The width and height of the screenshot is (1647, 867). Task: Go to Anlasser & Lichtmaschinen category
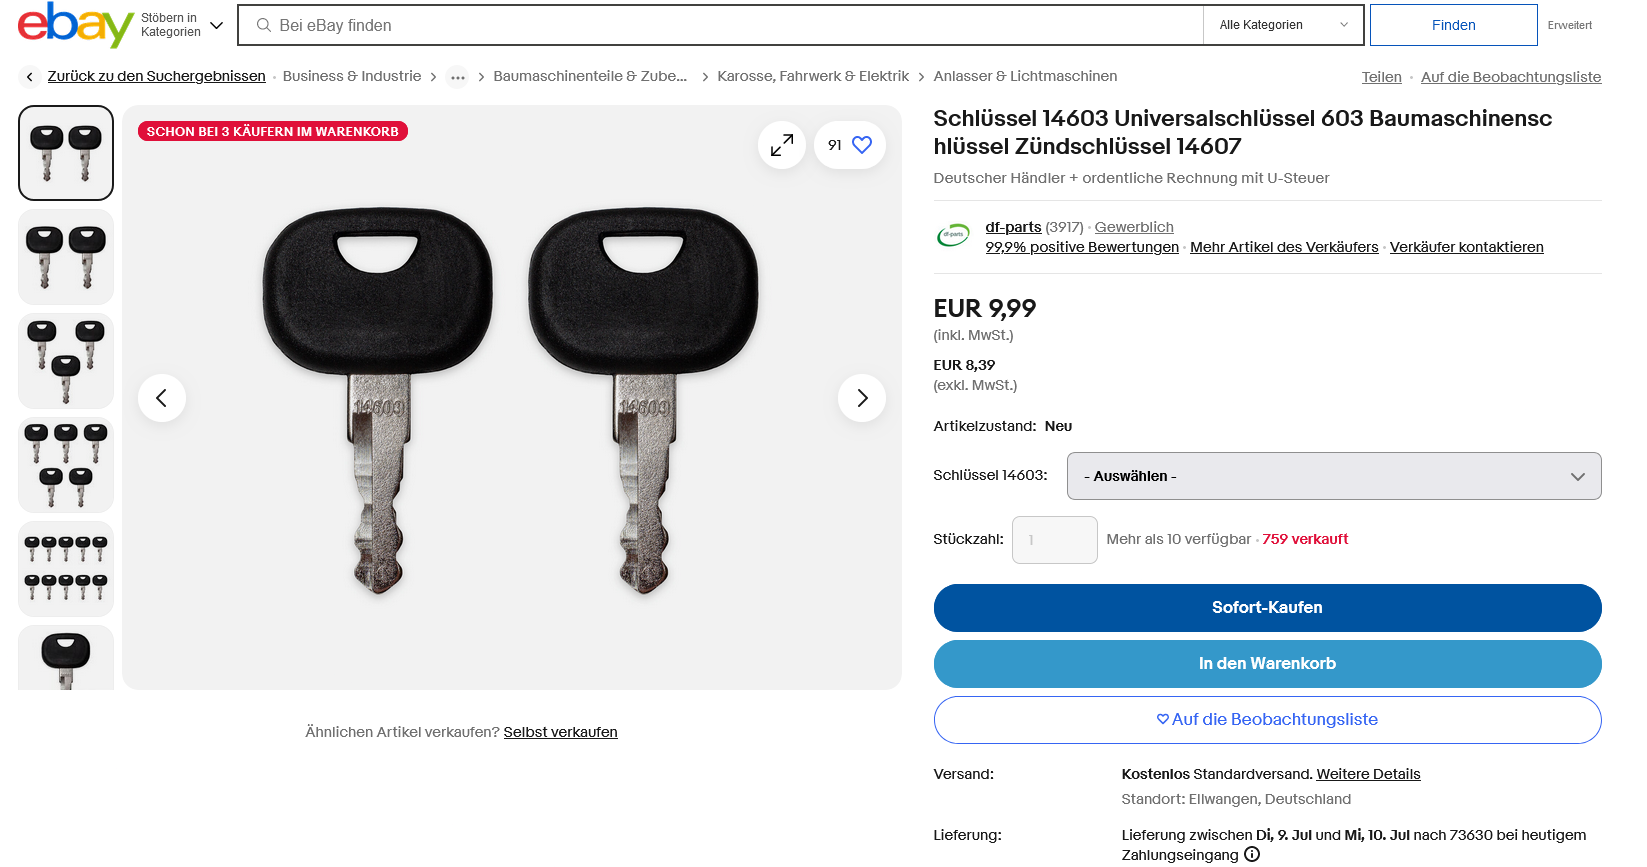(x=1025, y=76)
